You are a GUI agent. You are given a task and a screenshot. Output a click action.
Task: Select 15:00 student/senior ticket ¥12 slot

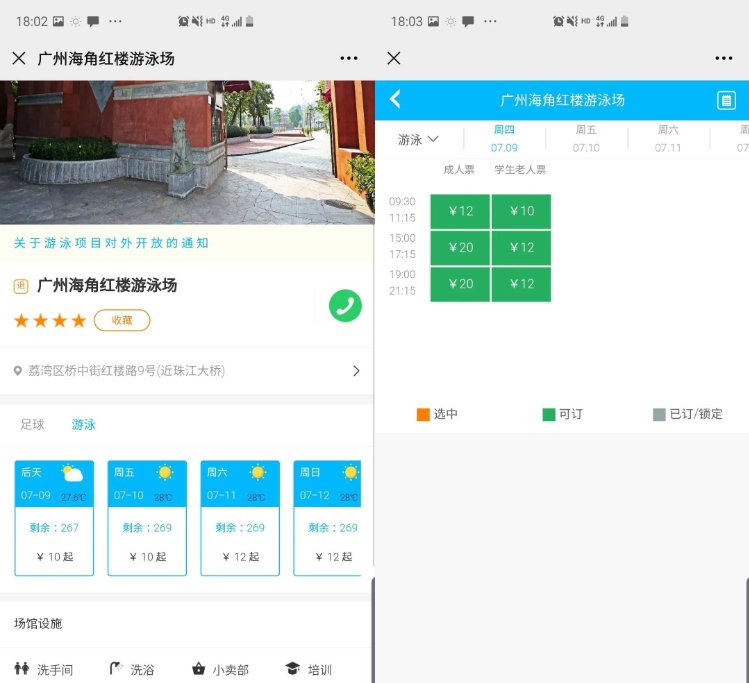[521, 247]
